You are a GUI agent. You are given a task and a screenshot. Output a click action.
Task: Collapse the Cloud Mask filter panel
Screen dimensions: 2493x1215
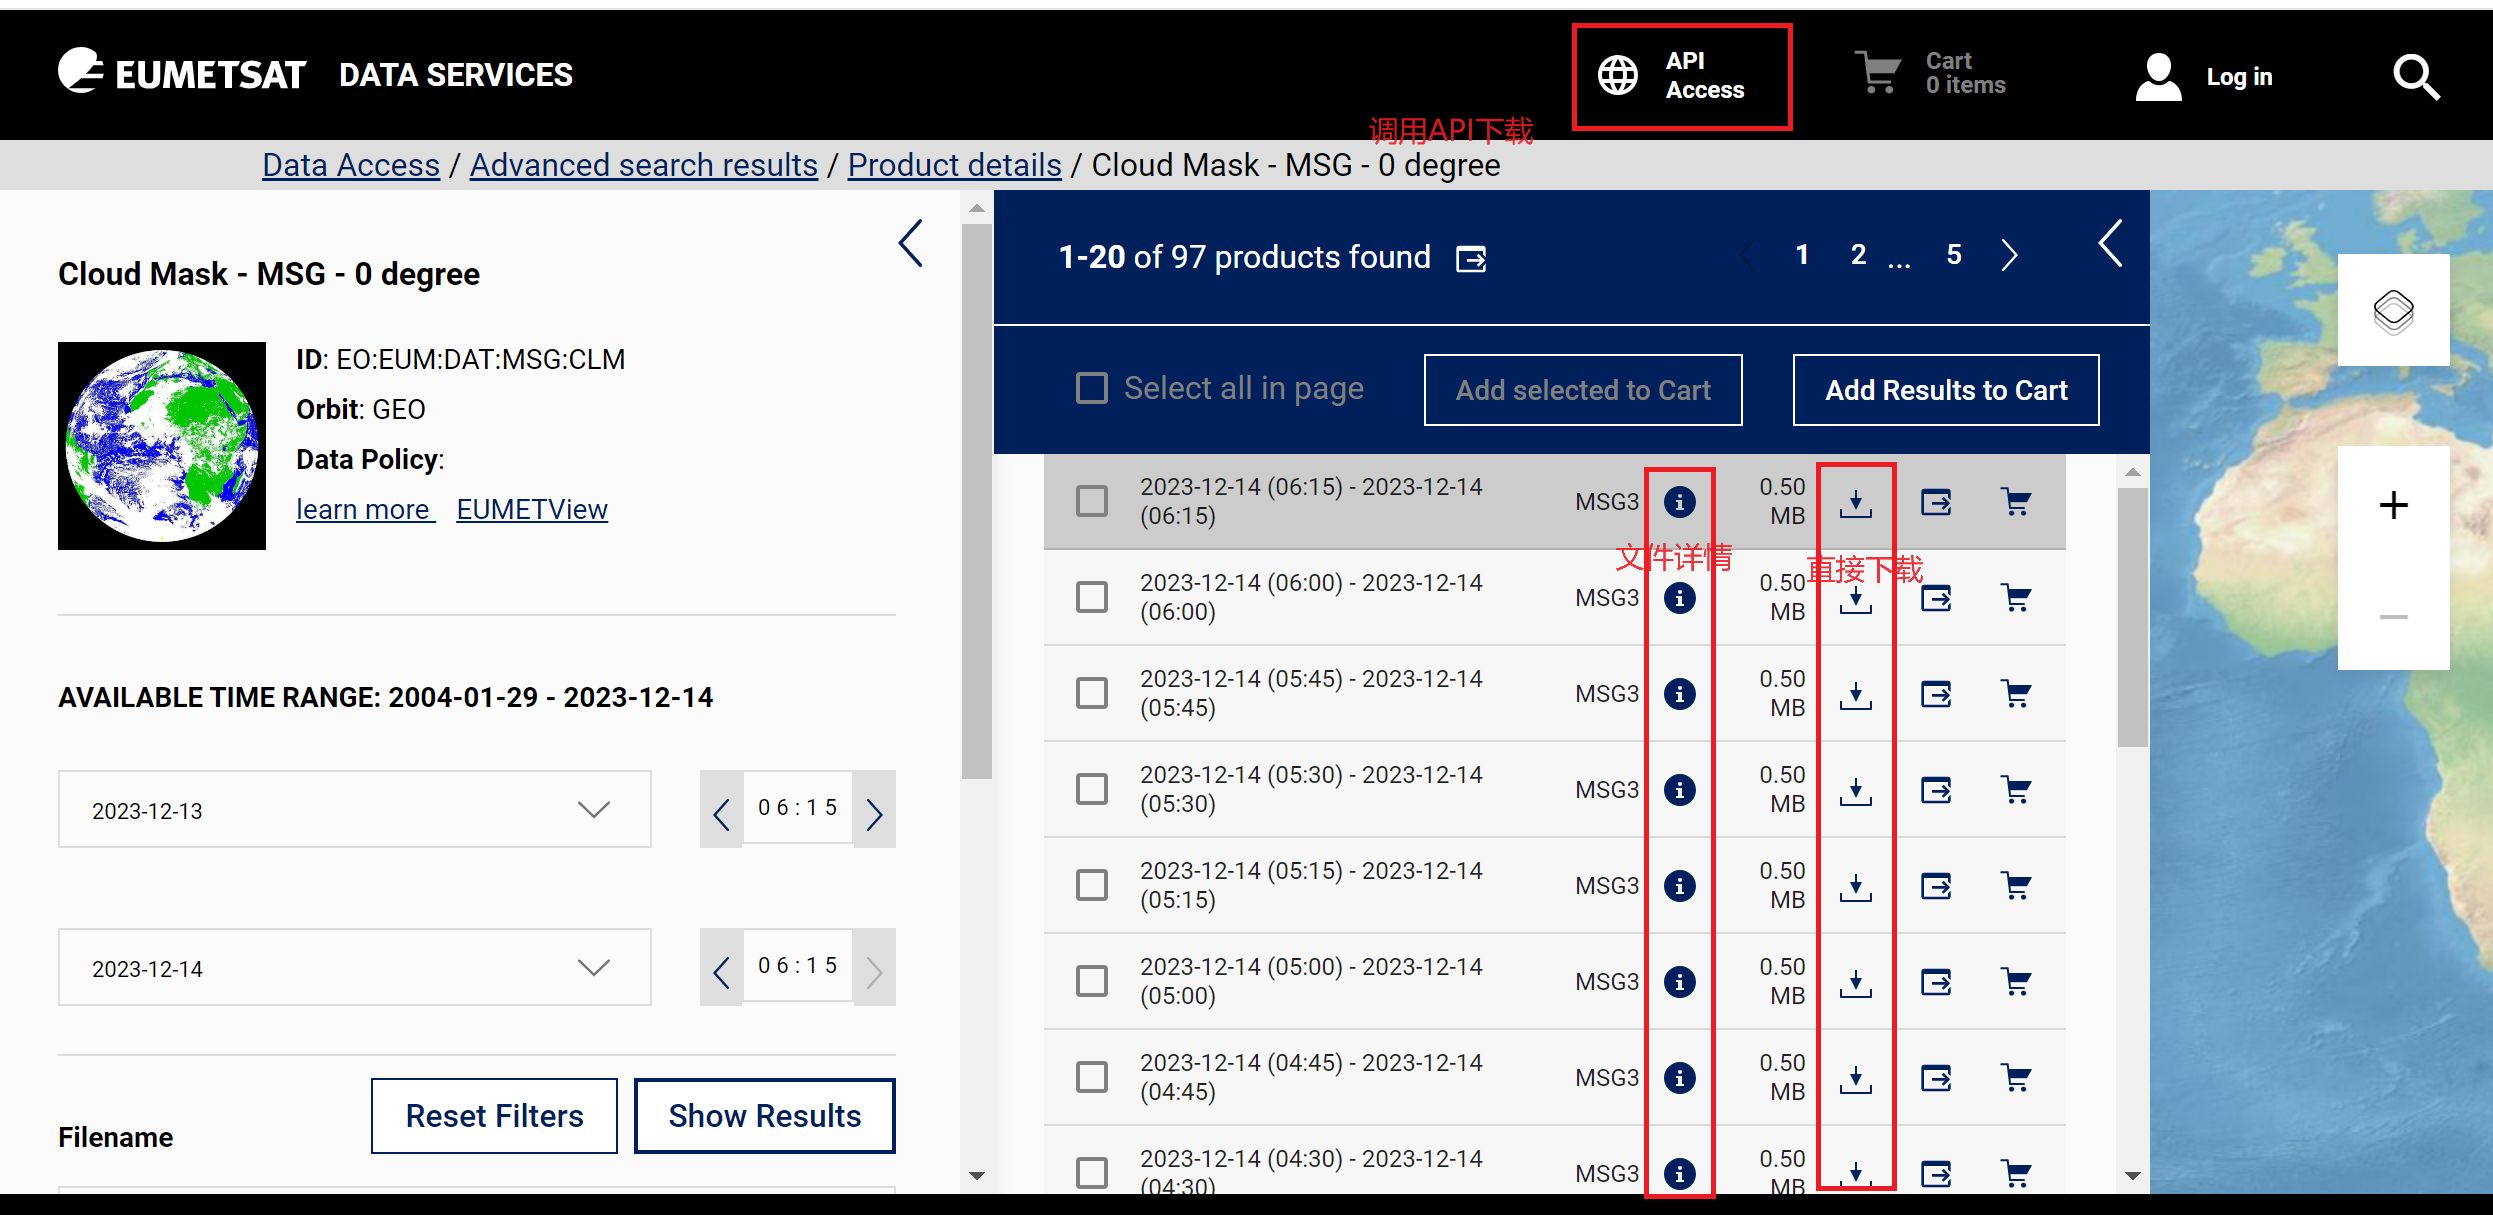[910, 243]
